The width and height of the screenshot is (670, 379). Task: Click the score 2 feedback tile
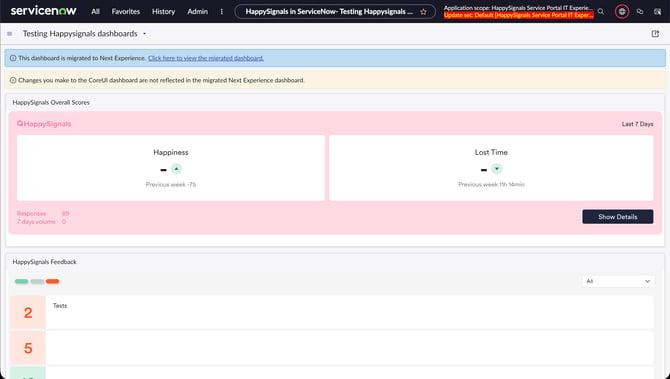click(x=28, y=312)
